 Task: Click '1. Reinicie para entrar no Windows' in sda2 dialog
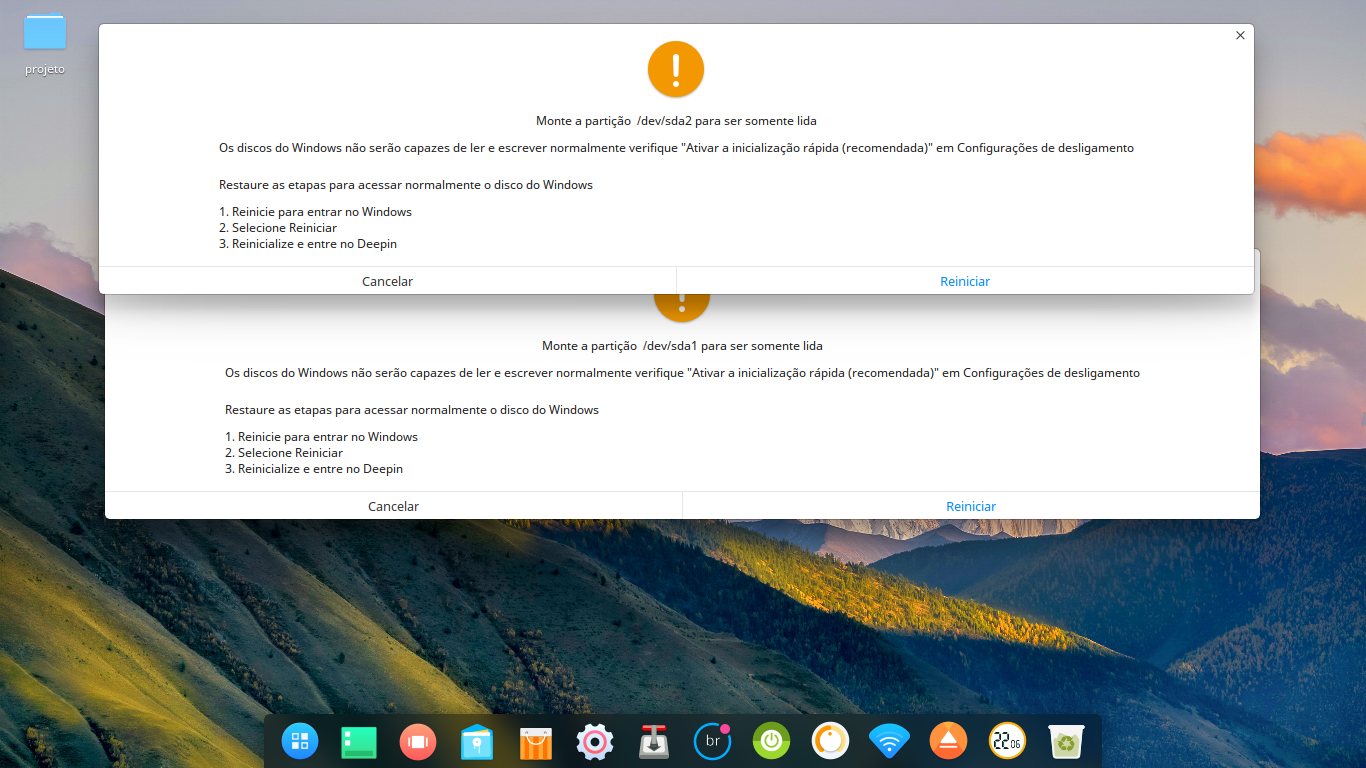point(315,212)
